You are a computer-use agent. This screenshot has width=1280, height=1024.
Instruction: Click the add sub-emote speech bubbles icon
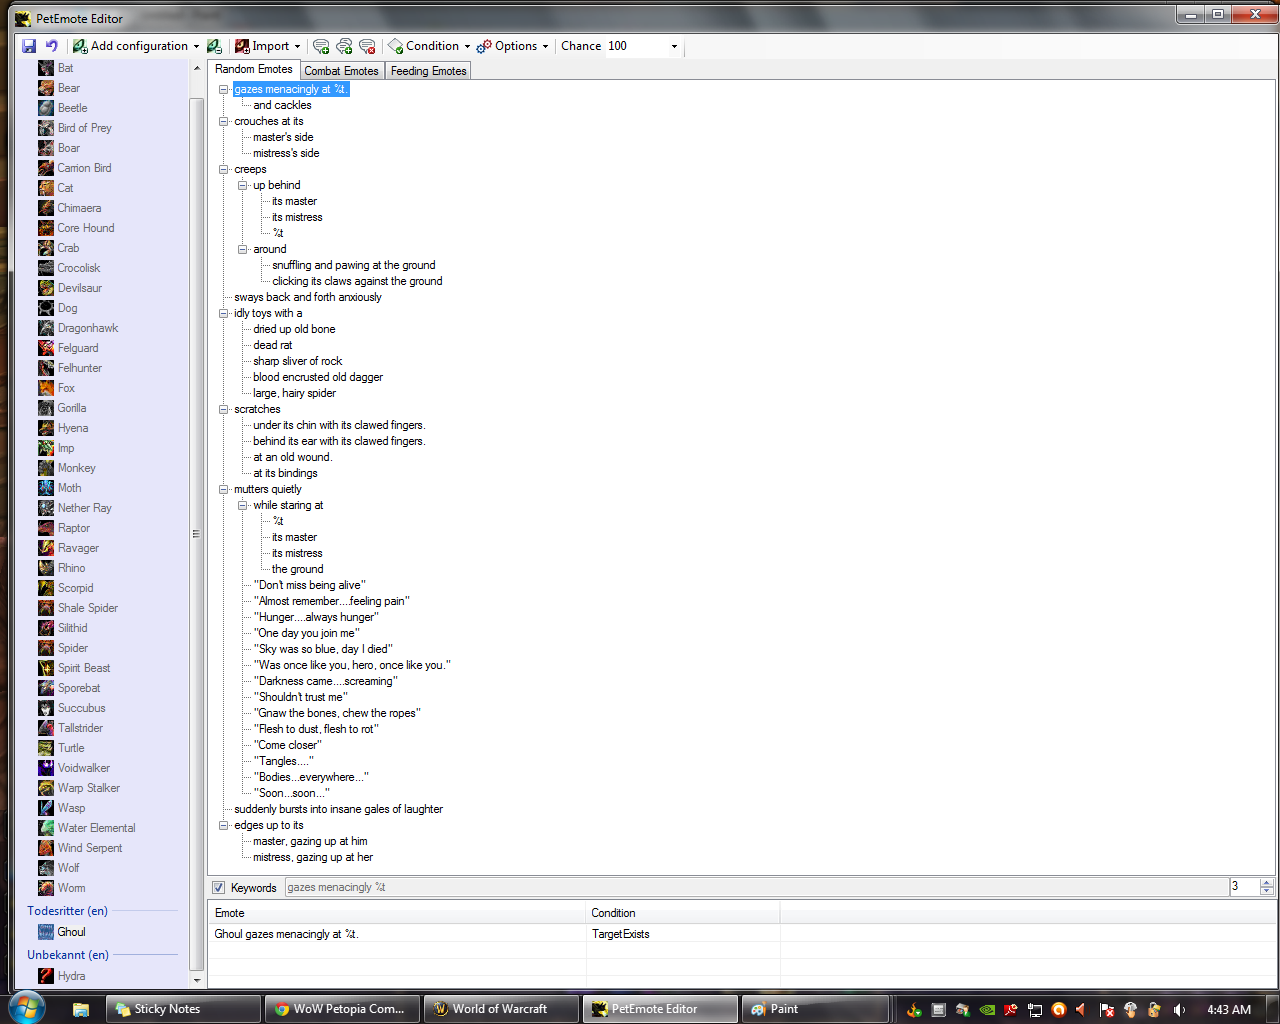coord(344,46)
